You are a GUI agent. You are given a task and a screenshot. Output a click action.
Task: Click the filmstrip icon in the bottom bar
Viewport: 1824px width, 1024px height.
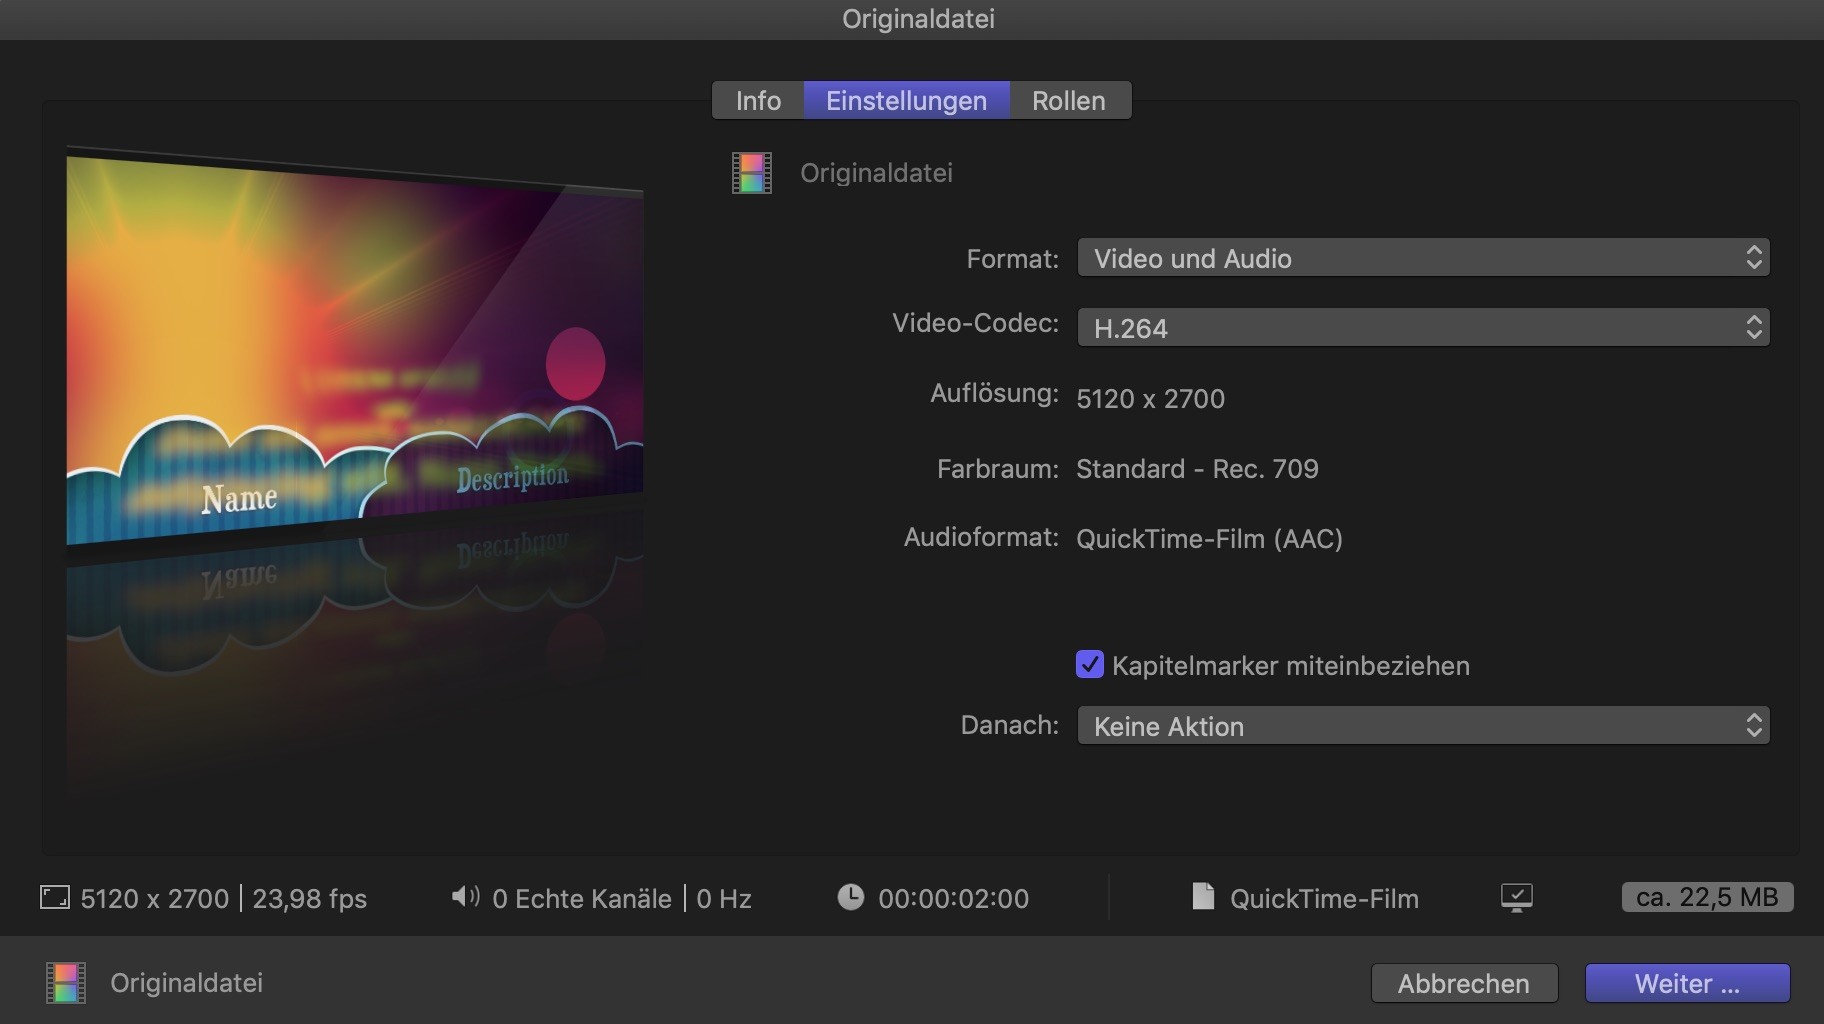coord(66,983)
